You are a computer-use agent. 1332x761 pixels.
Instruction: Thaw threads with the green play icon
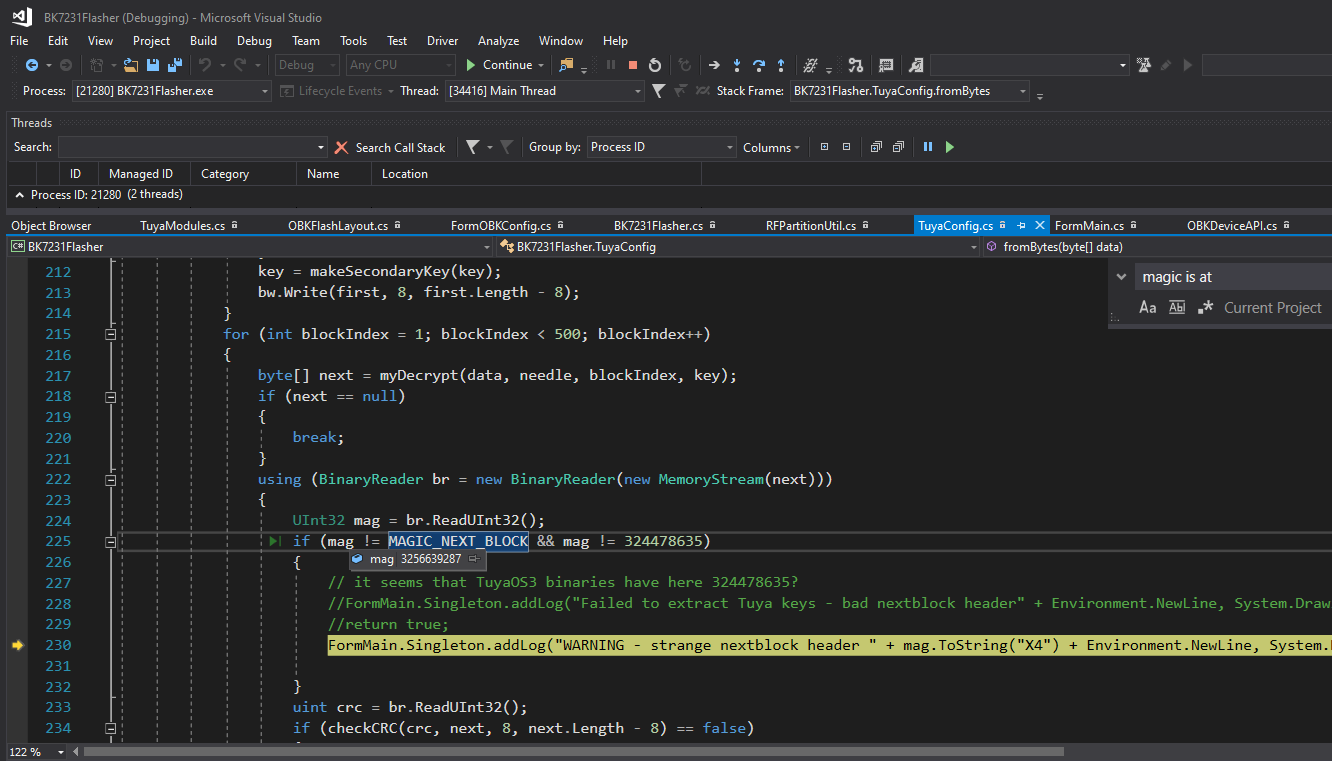click(950, 147)
